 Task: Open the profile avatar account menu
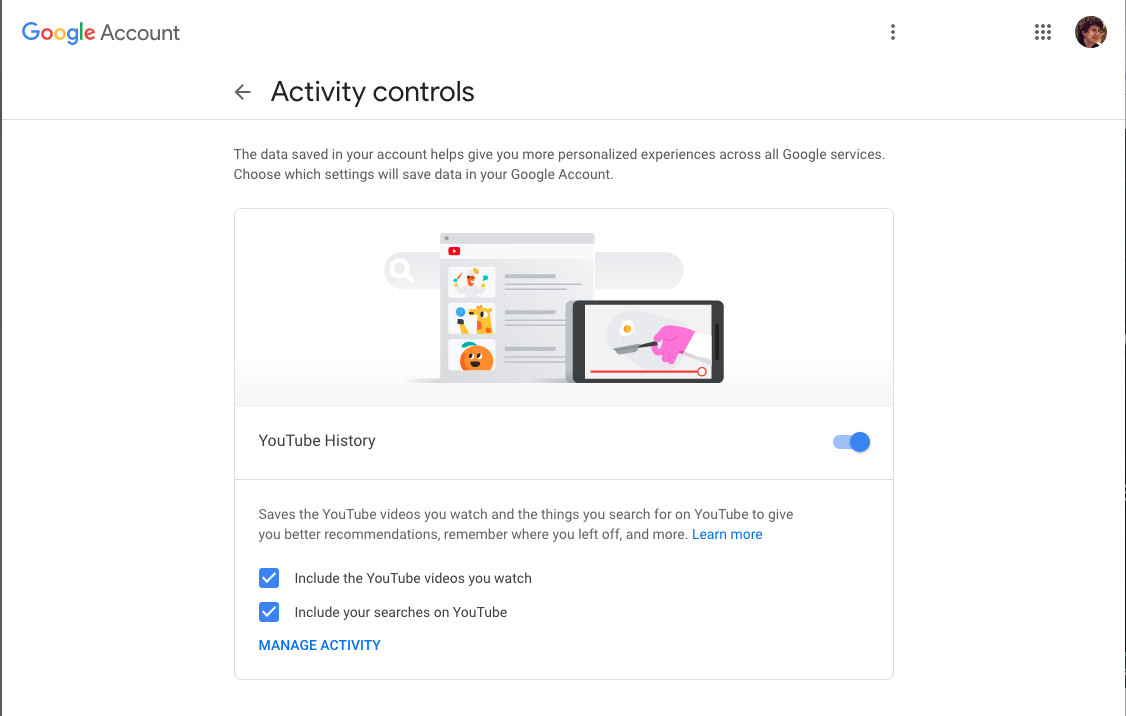pos(1090,32)
